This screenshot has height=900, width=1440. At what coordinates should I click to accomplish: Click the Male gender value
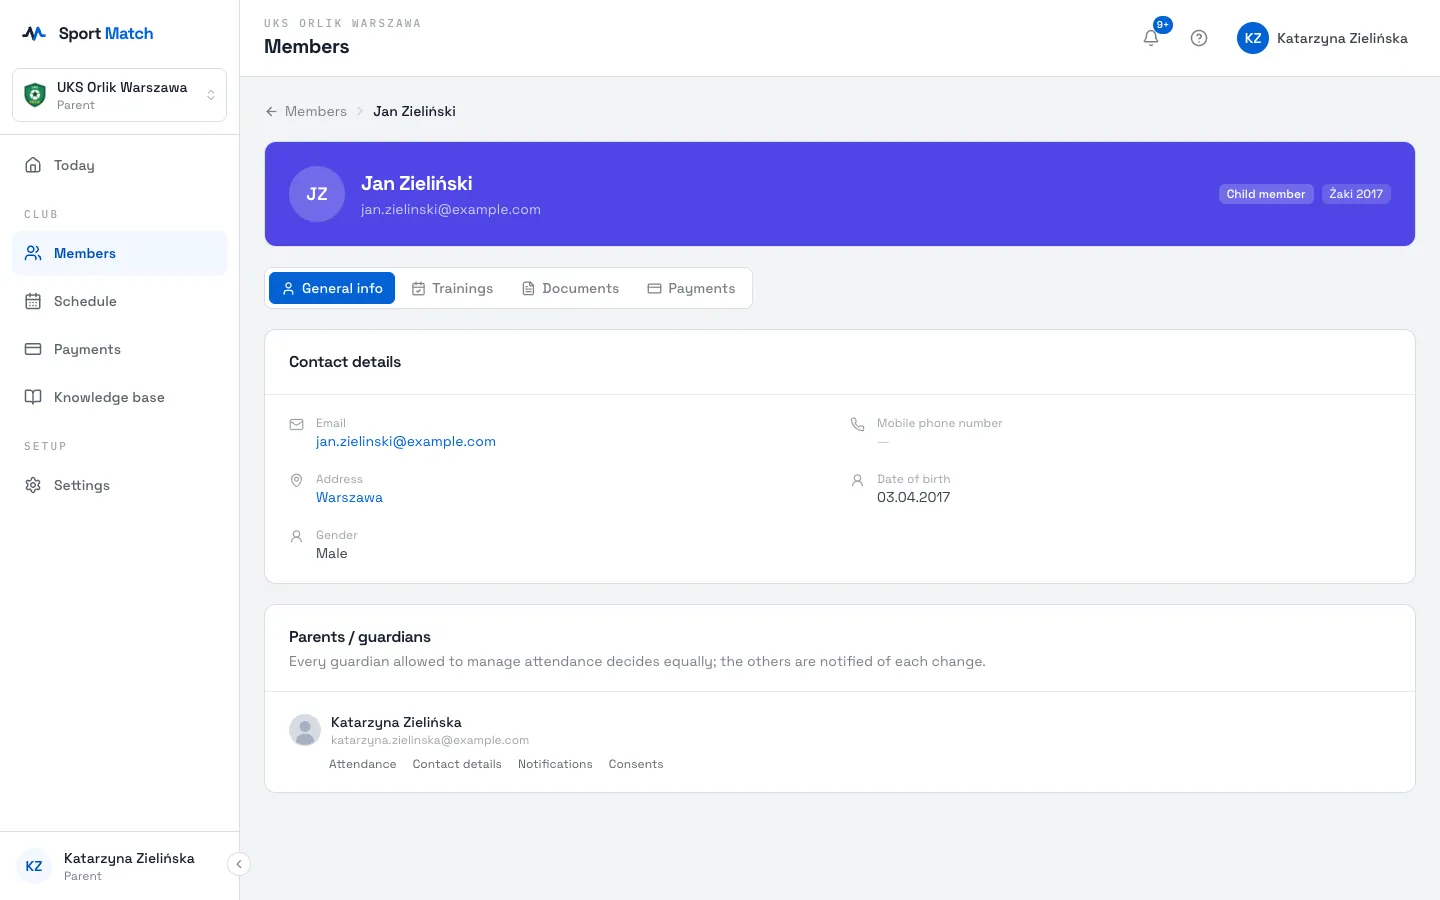[x=332, y=553]
